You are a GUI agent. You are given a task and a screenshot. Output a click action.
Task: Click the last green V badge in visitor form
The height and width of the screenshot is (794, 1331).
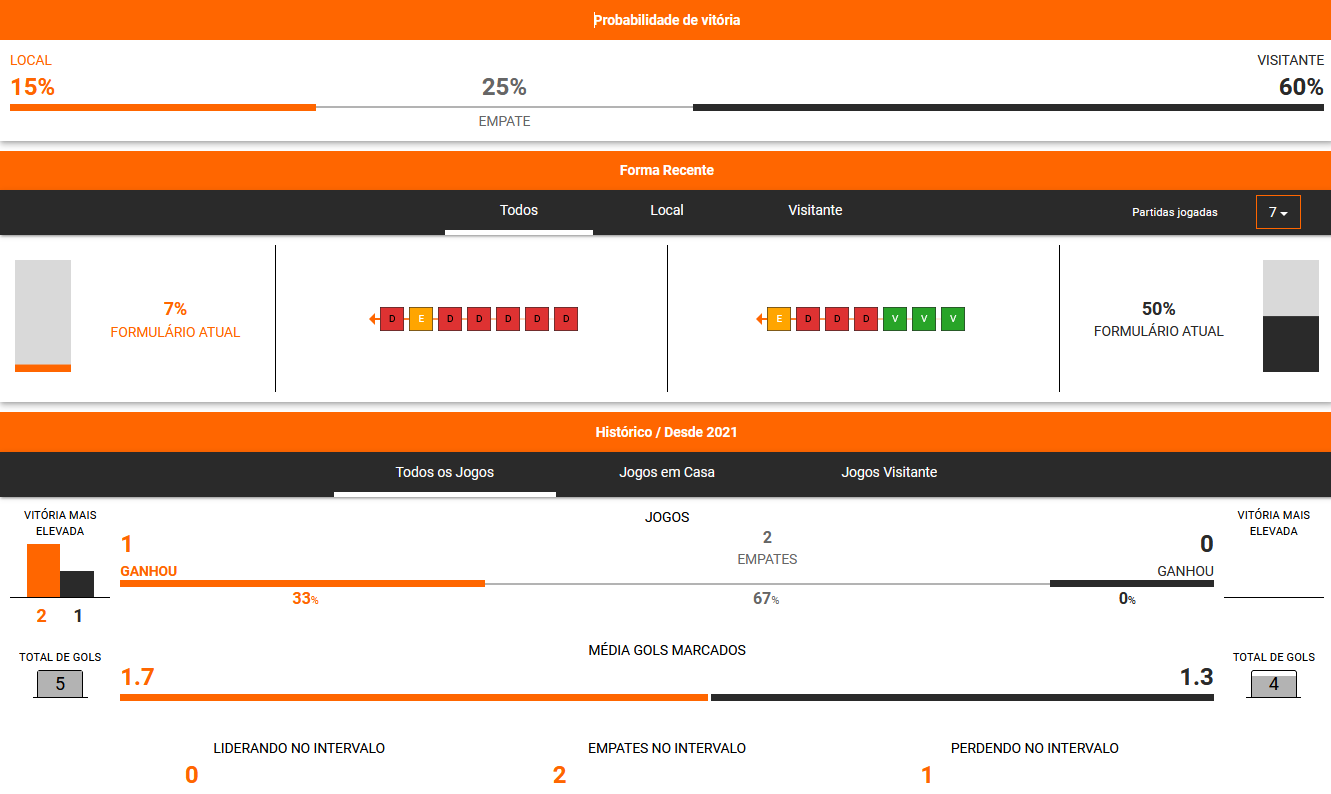953,319
